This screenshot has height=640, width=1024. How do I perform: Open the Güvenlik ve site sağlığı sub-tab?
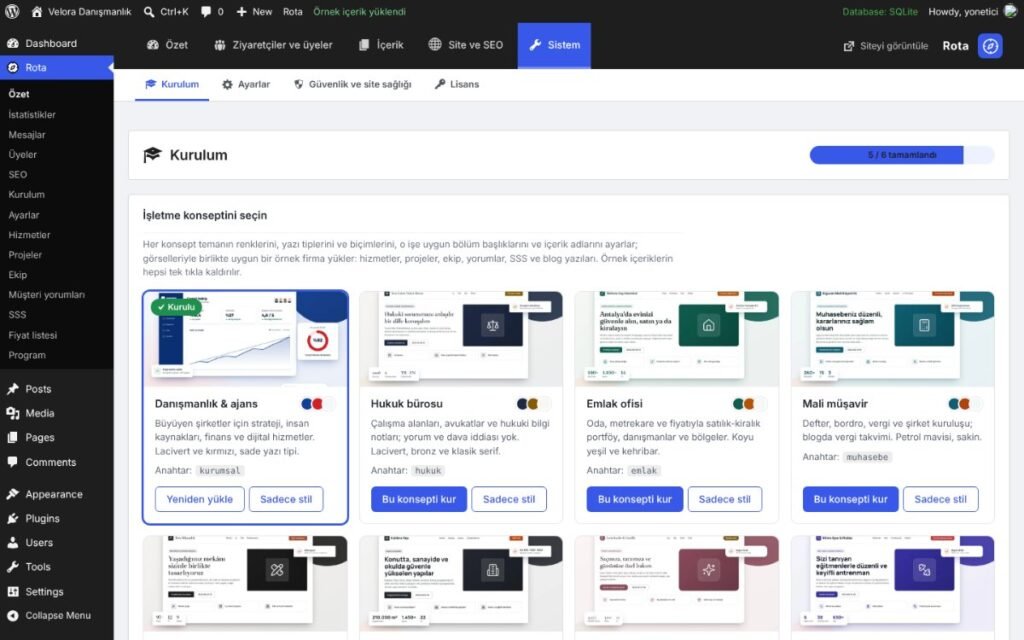[353, 84]
